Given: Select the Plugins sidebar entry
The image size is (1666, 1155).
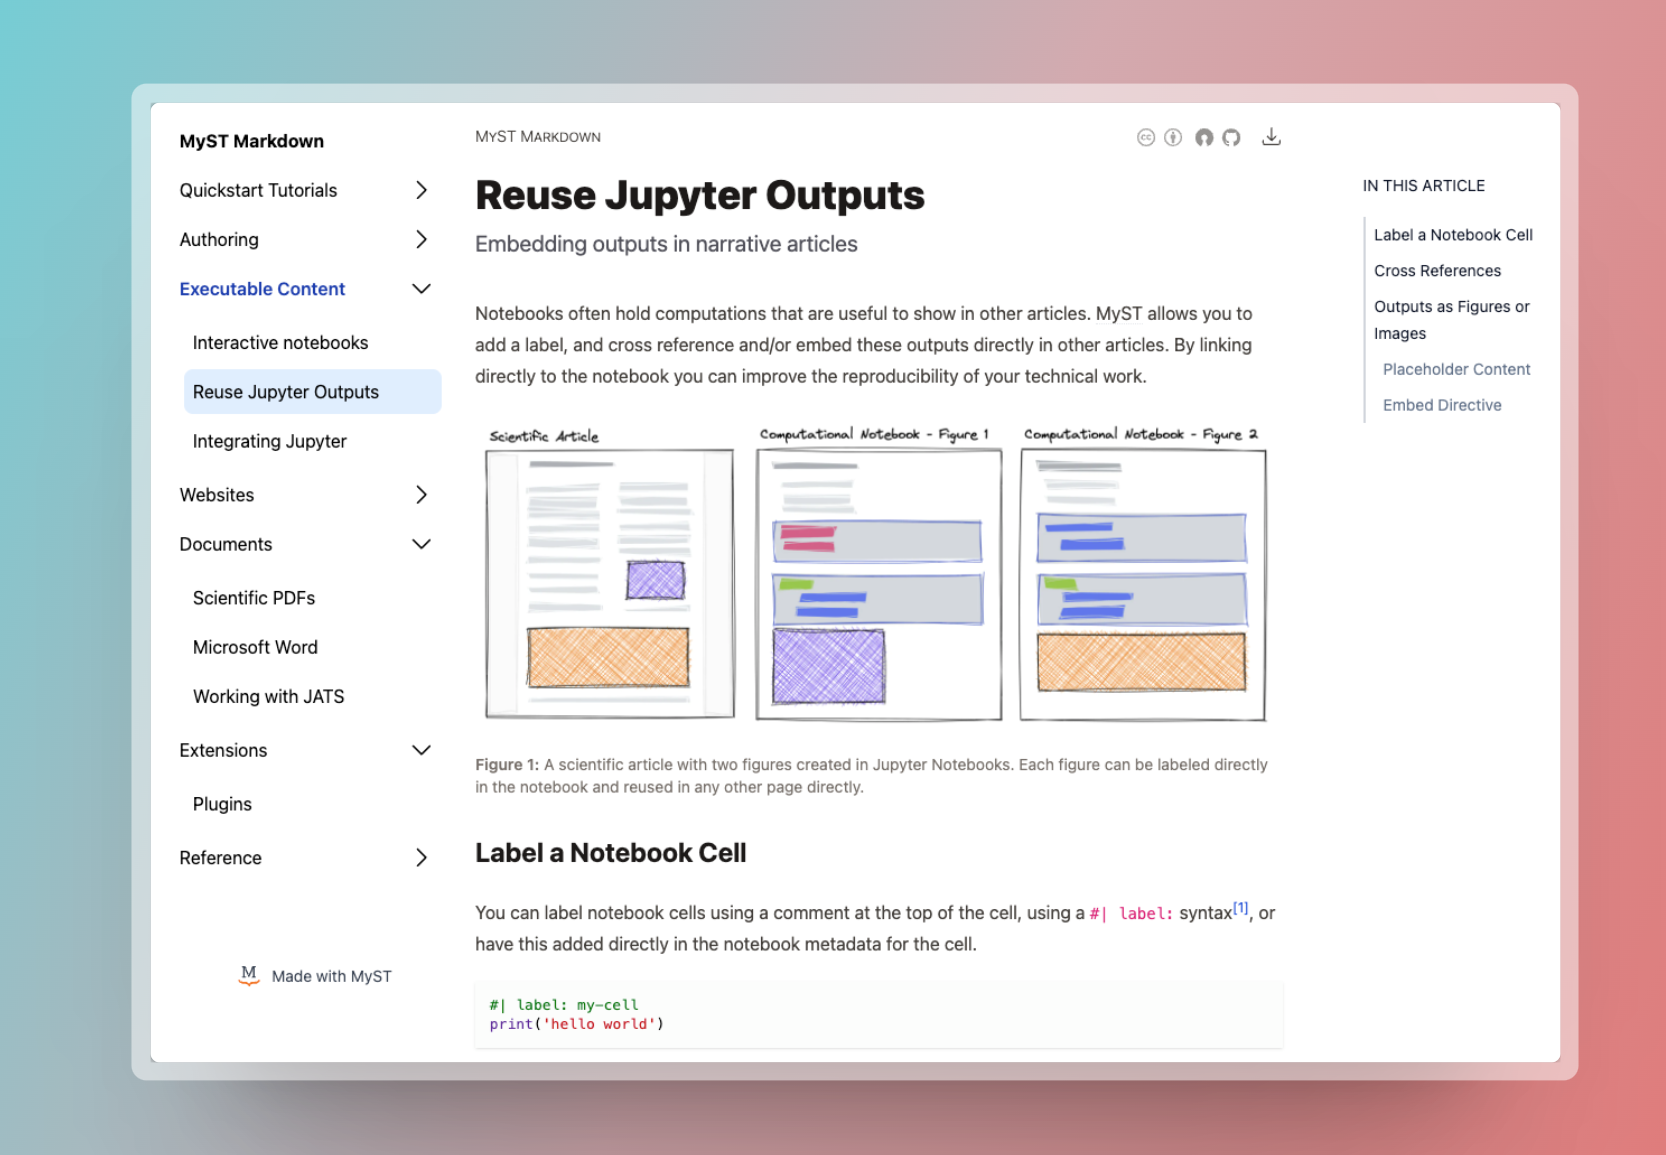Looking at the screenshot, I should point(222,803).
